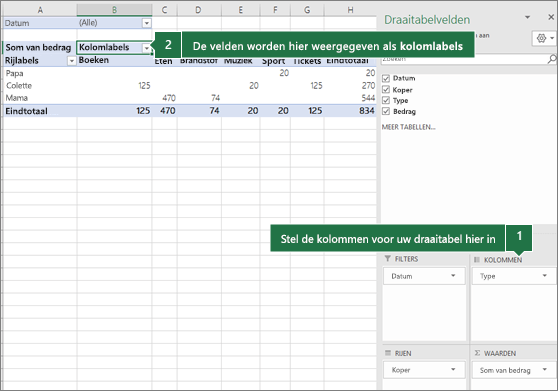The width and height of the screenshot is (558, 391).
Task: Open the Datum filter dropdown in cell B1
Action: pyautogui.click(x=147, y=23)
